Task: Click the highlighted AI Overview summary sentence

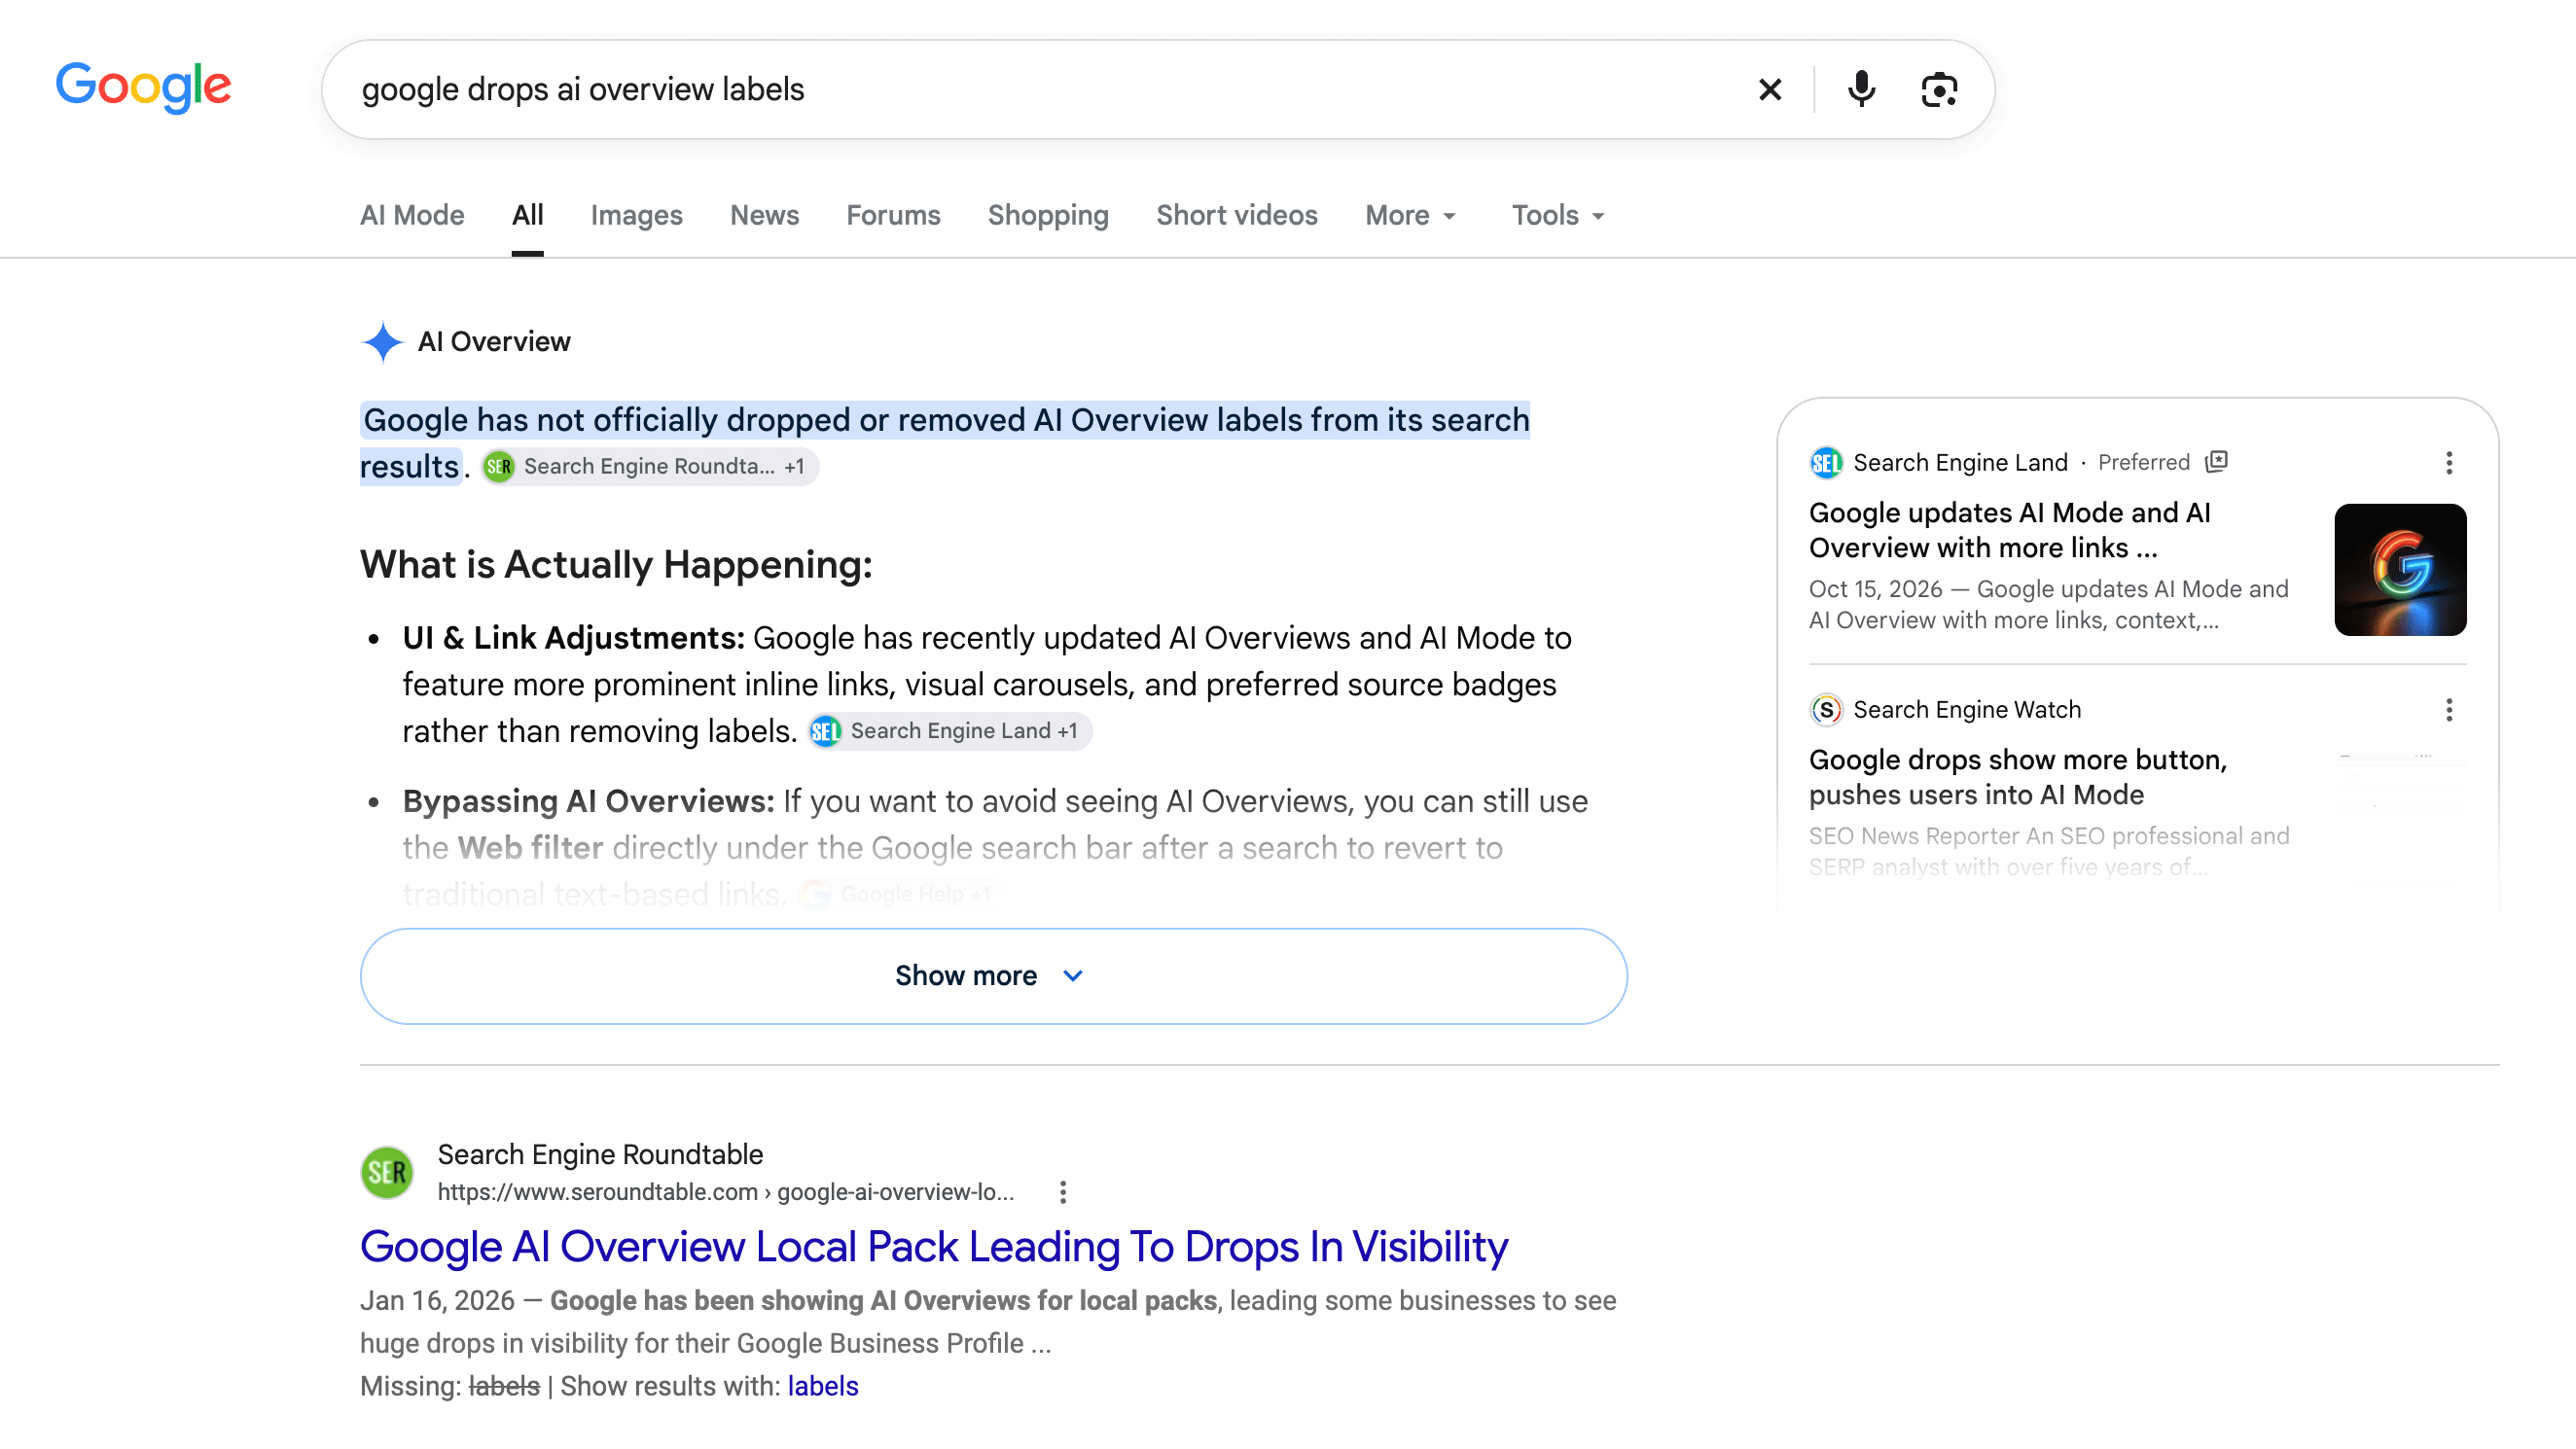Action: click(x=945, y=443)
